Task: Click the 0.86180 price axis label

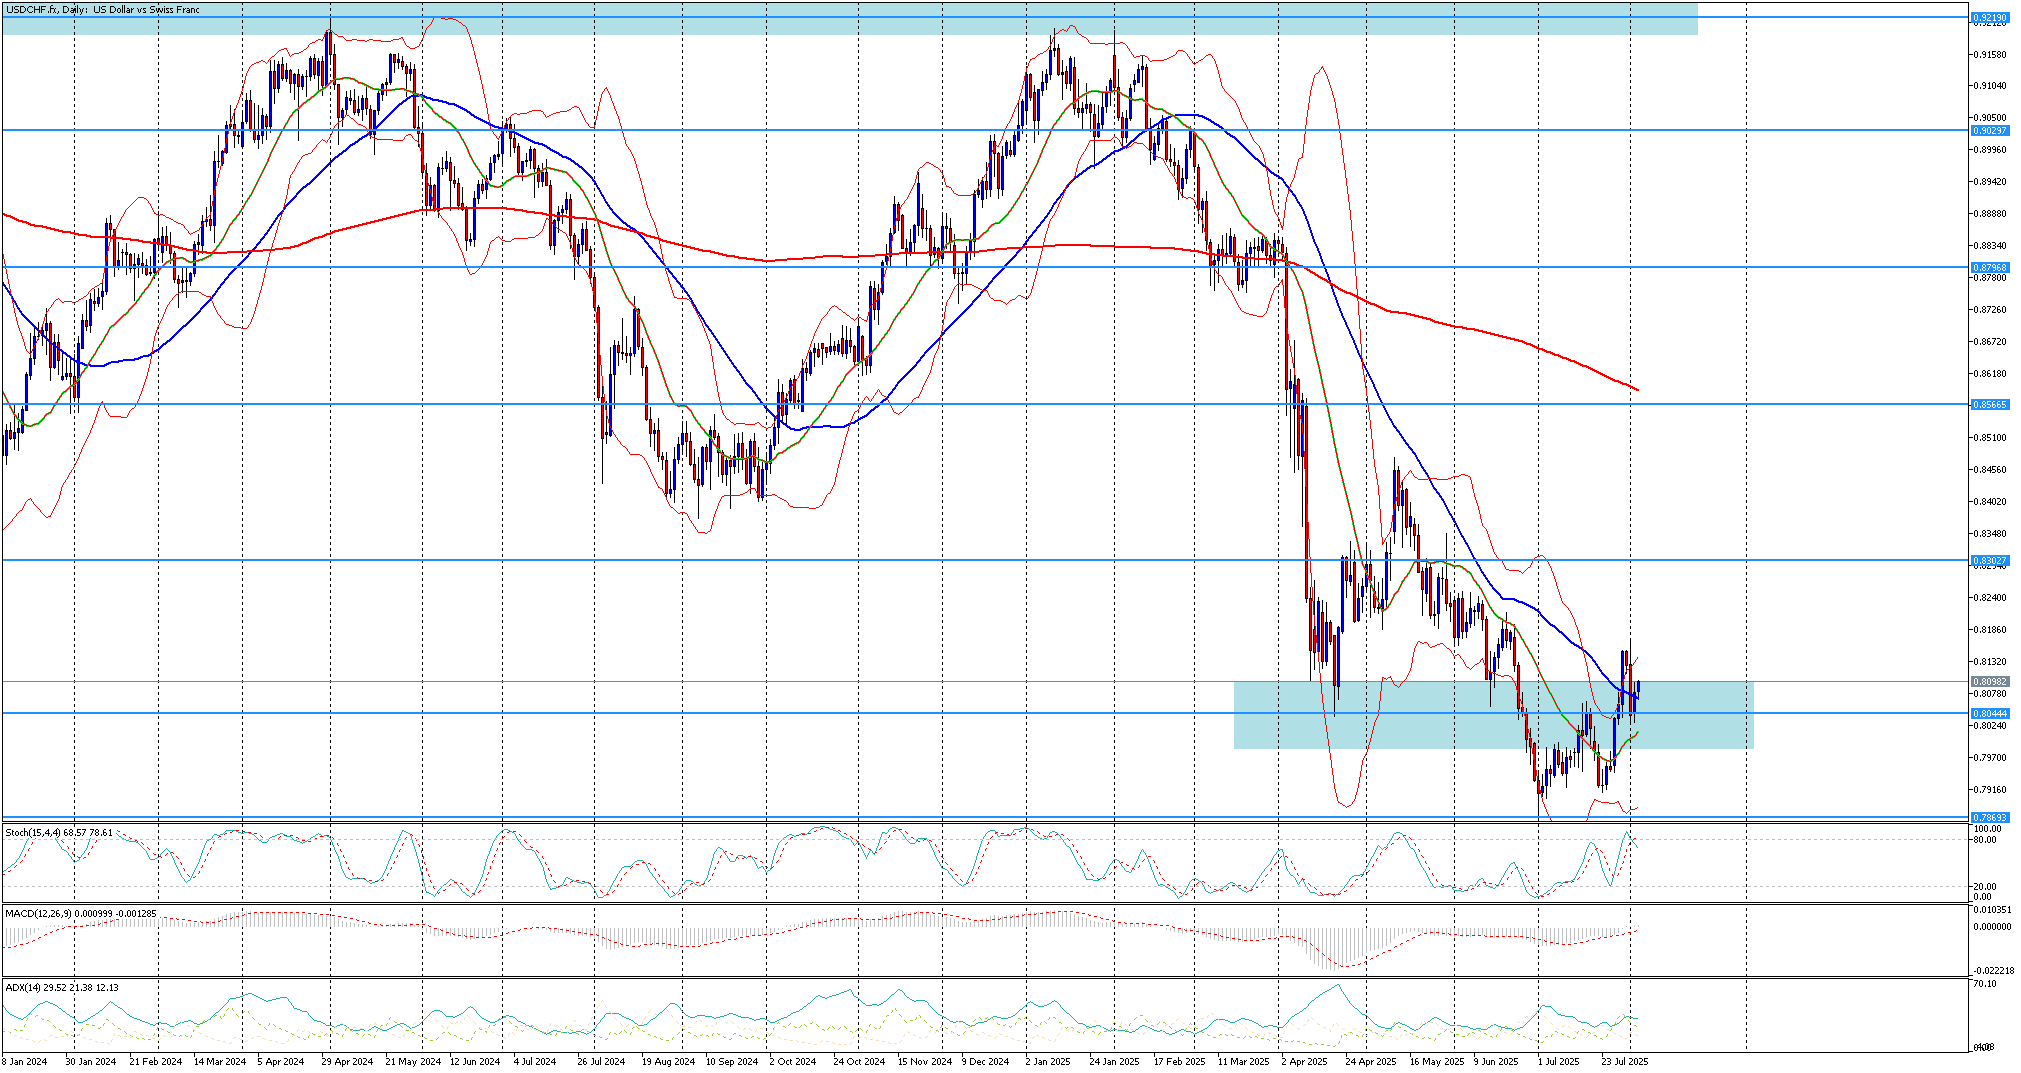Action: [x=1989, y=374]
